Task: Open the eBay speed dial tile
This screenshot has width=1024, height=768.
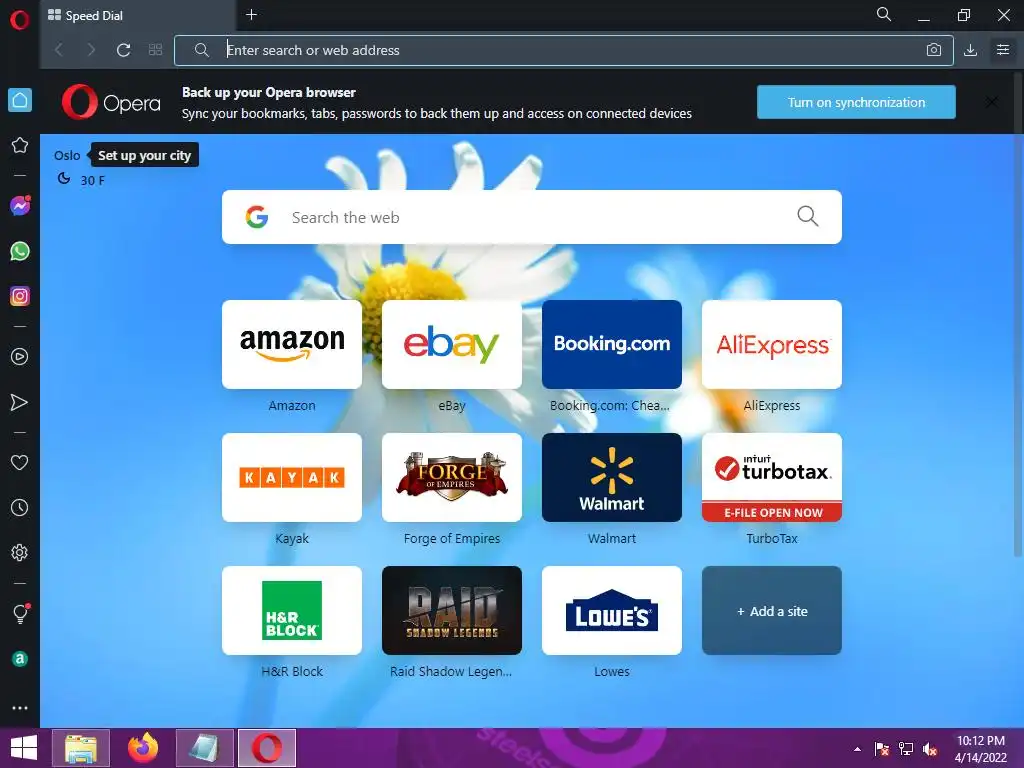Action: [452, 344]
